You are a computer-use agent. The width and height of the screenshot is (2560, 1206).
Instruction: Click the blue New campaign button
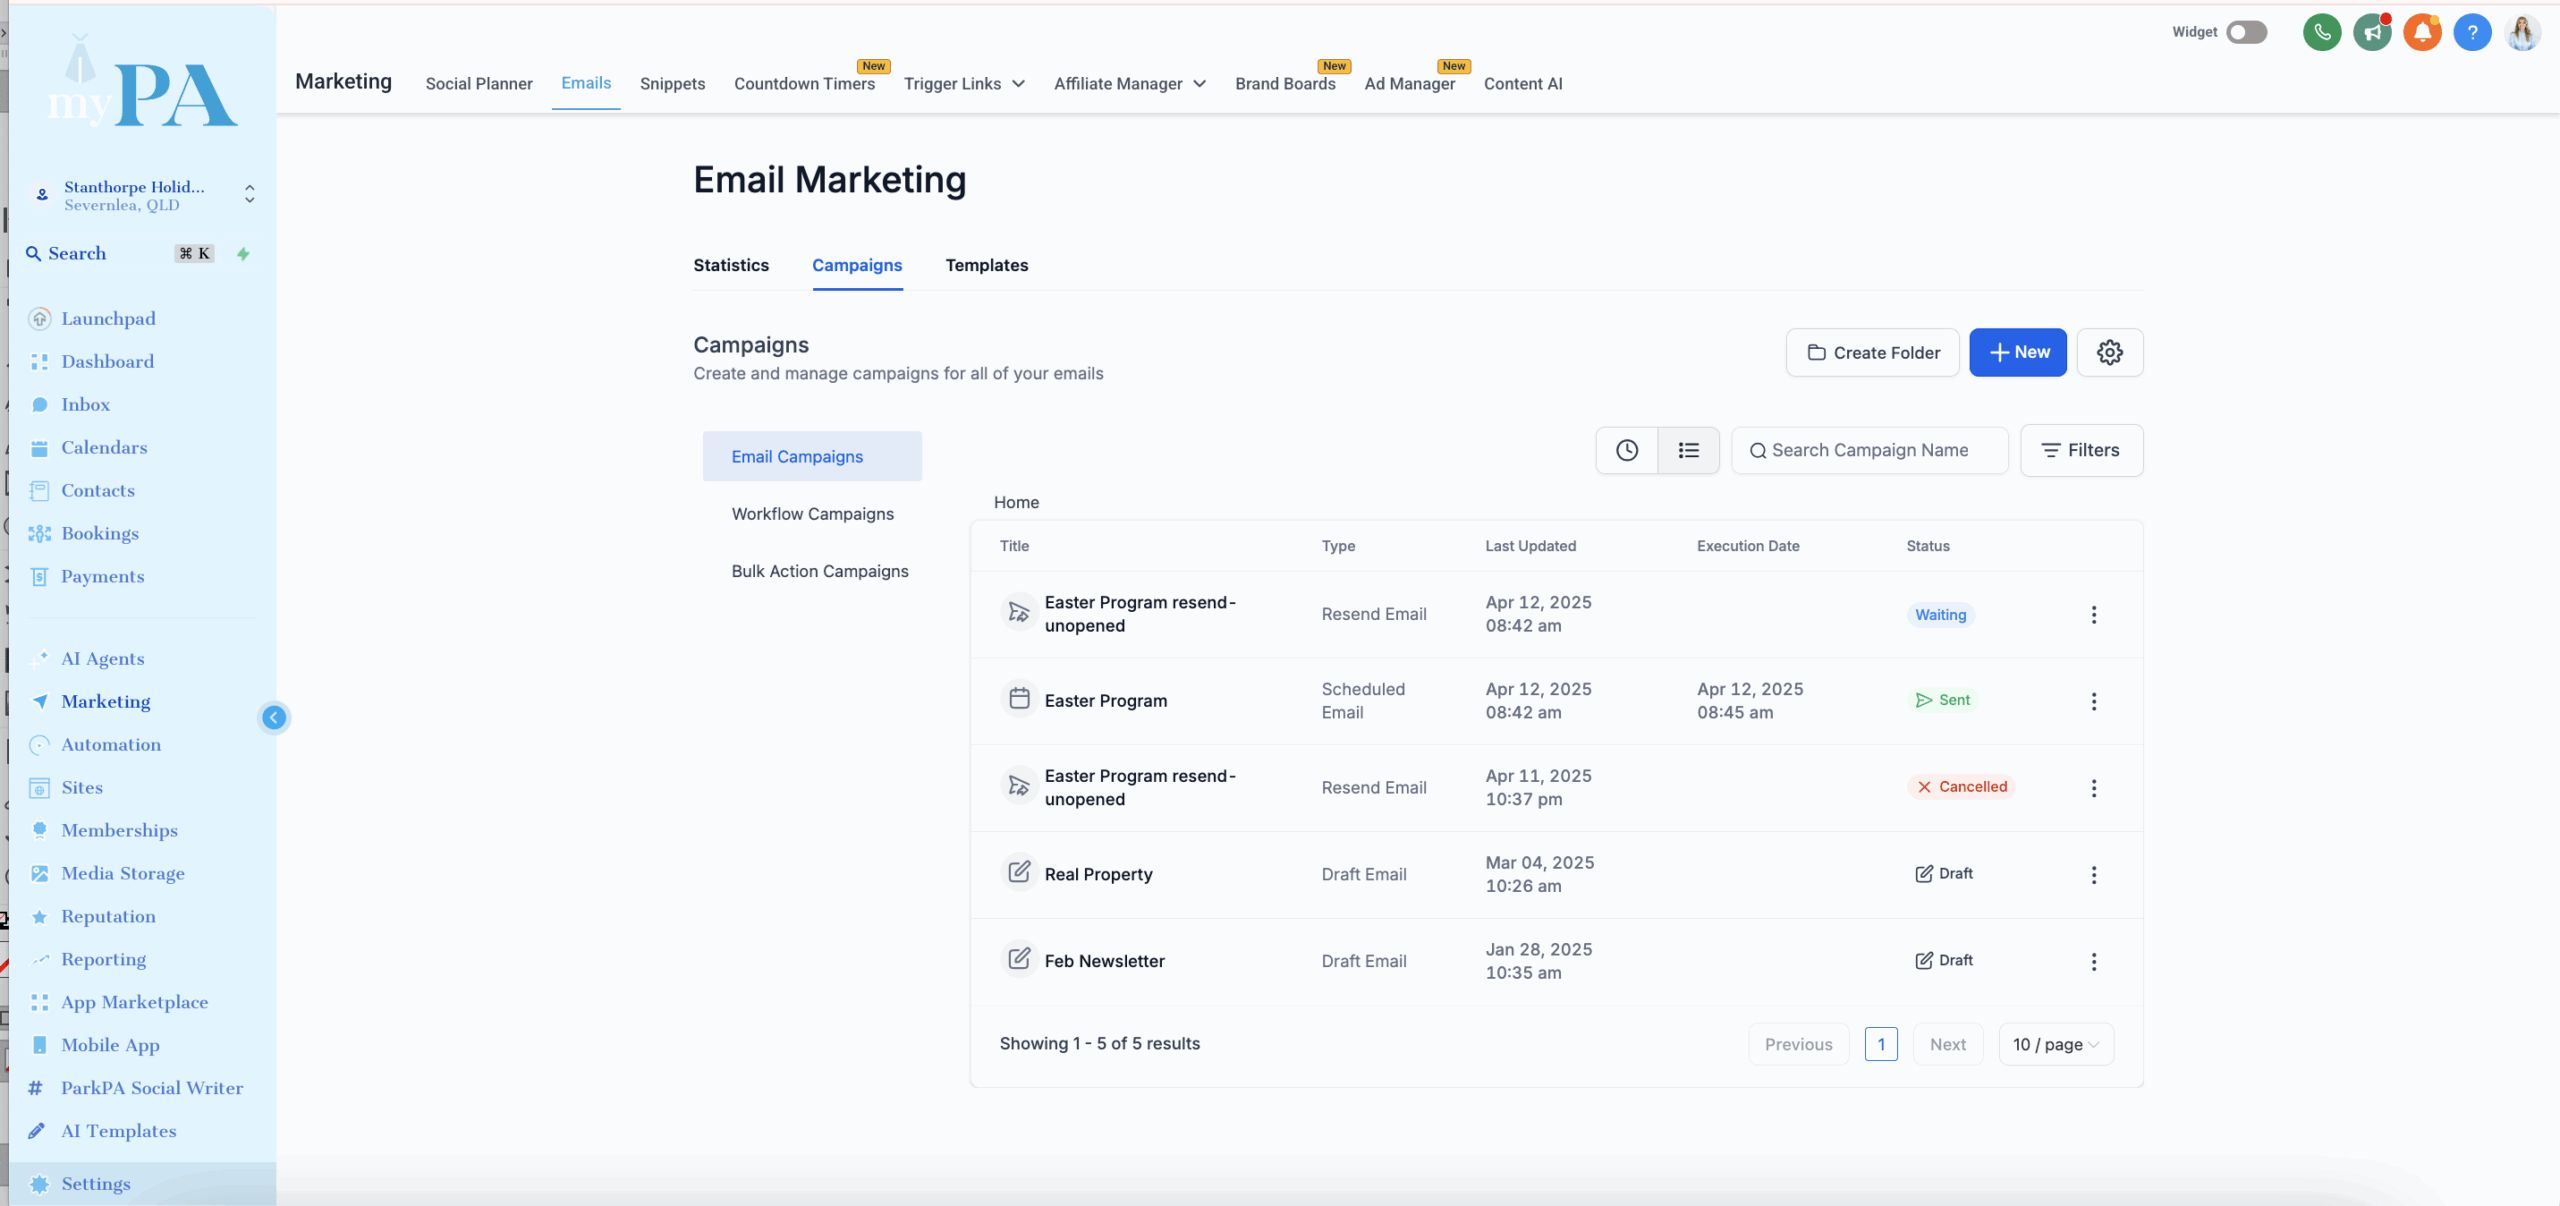tap(2018, 352)
